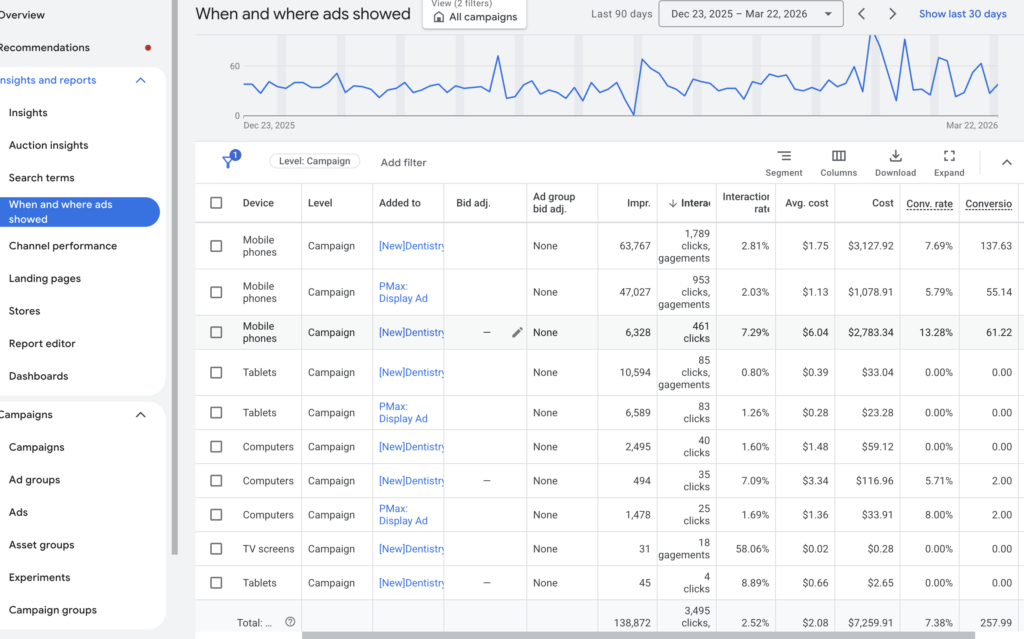This screenshot has width=1024, height=639.
Task: Click the Segment icon
Action: (784, 157)
